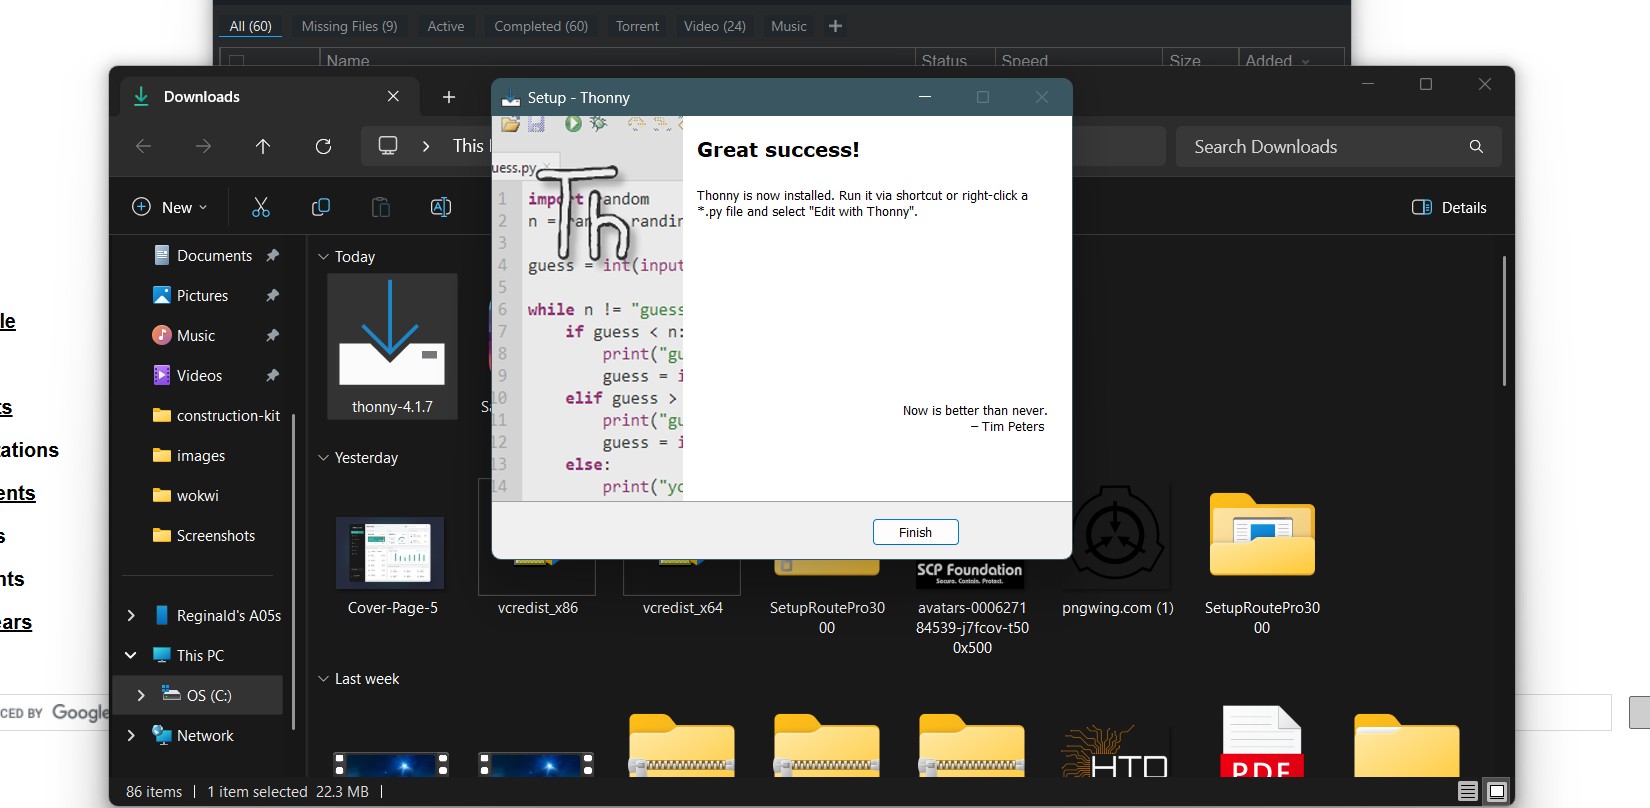Expand address bar path chevron
This screenshot has height=808, width=1650.
[426, 146]
